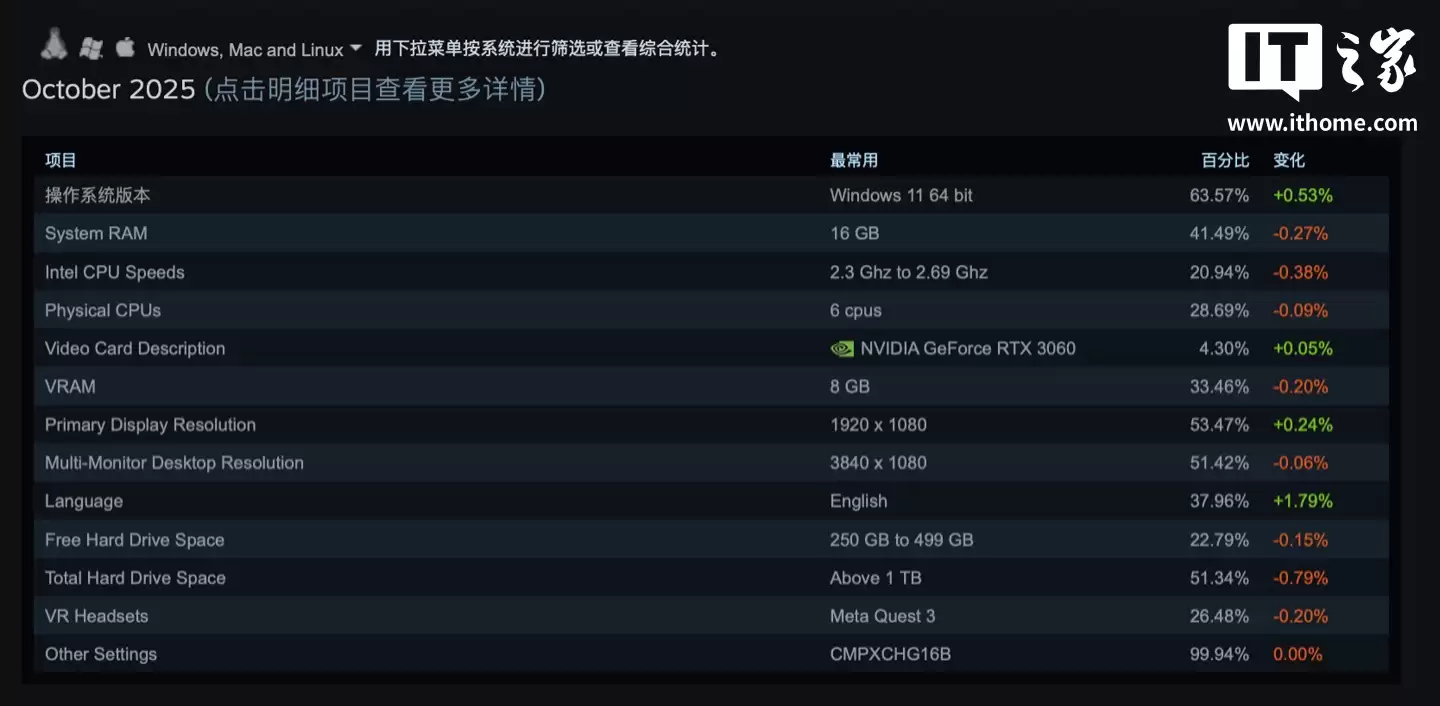Click the Linux penguin platform icon
This screenshot has width=1440, height=706.
point(53,42)
